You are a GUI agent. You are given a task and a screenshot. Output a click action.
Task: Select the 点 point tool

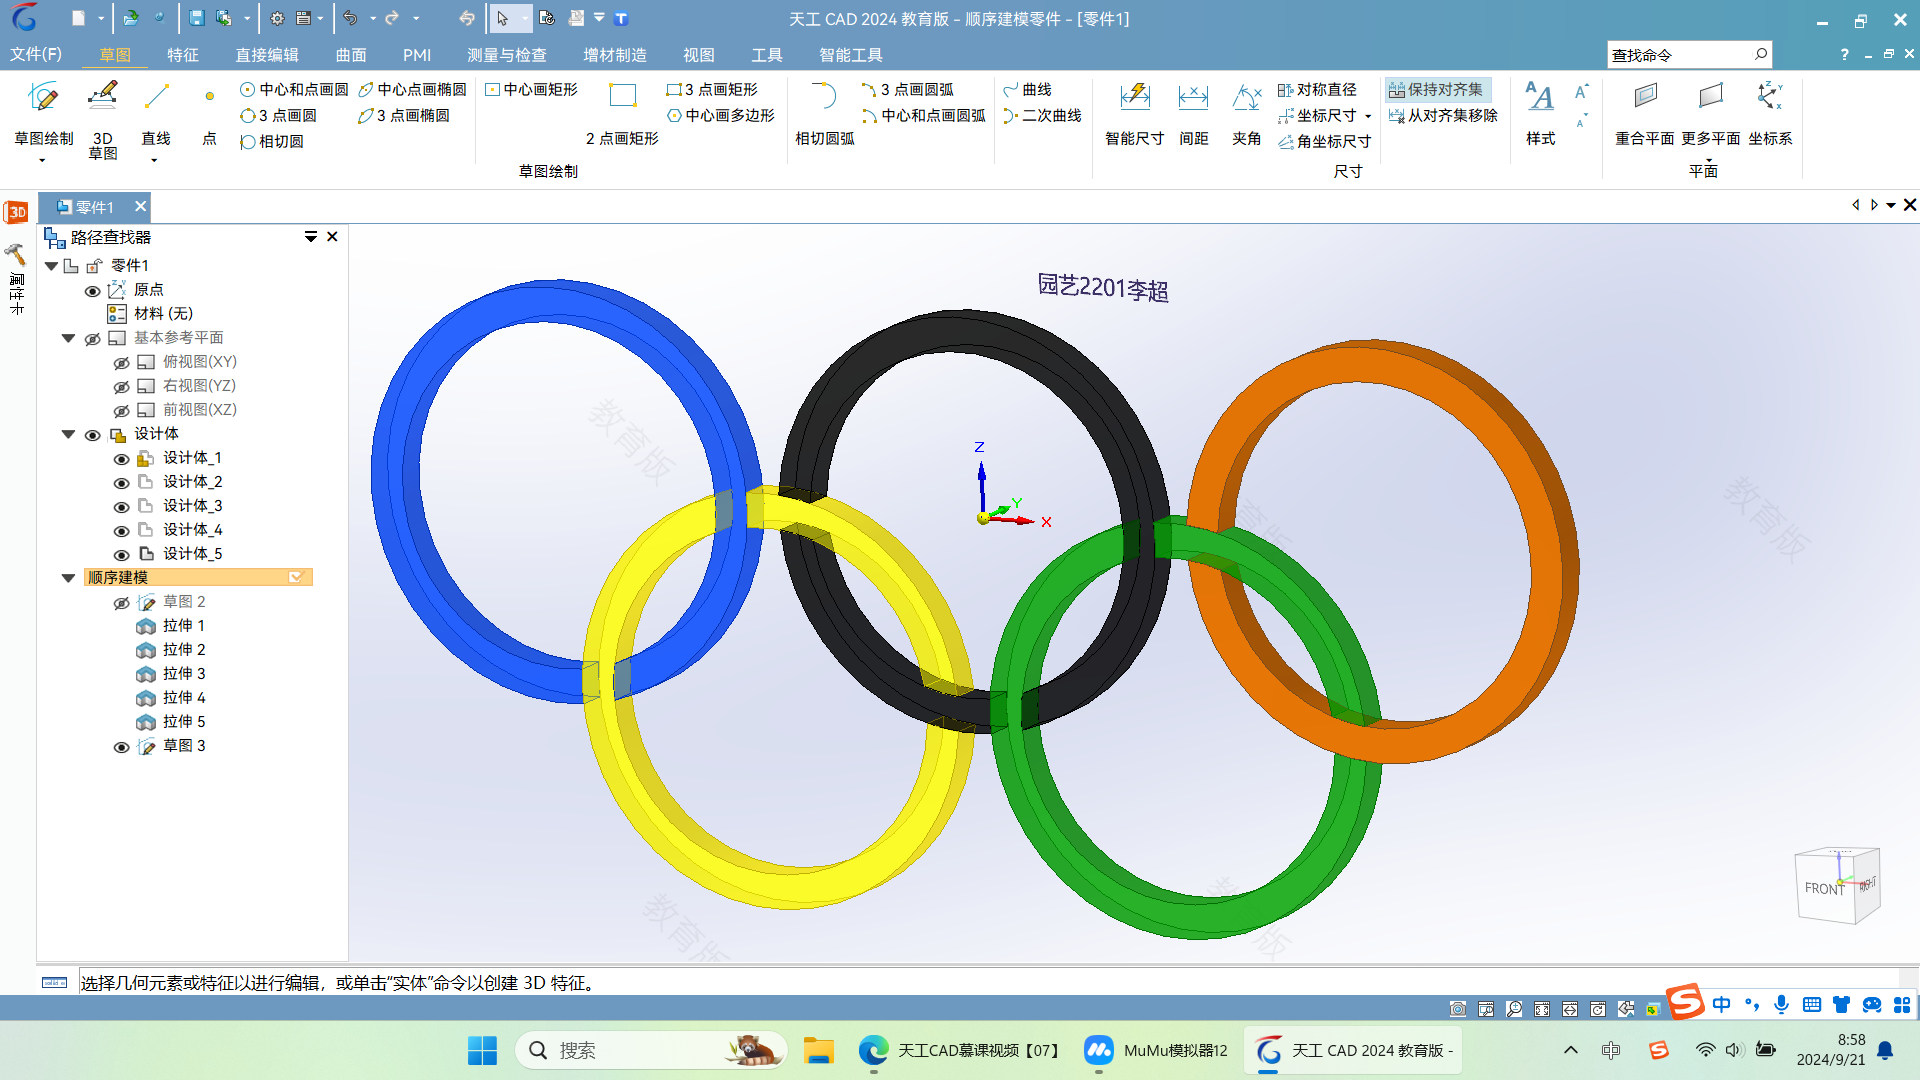(x=209, y=113)
